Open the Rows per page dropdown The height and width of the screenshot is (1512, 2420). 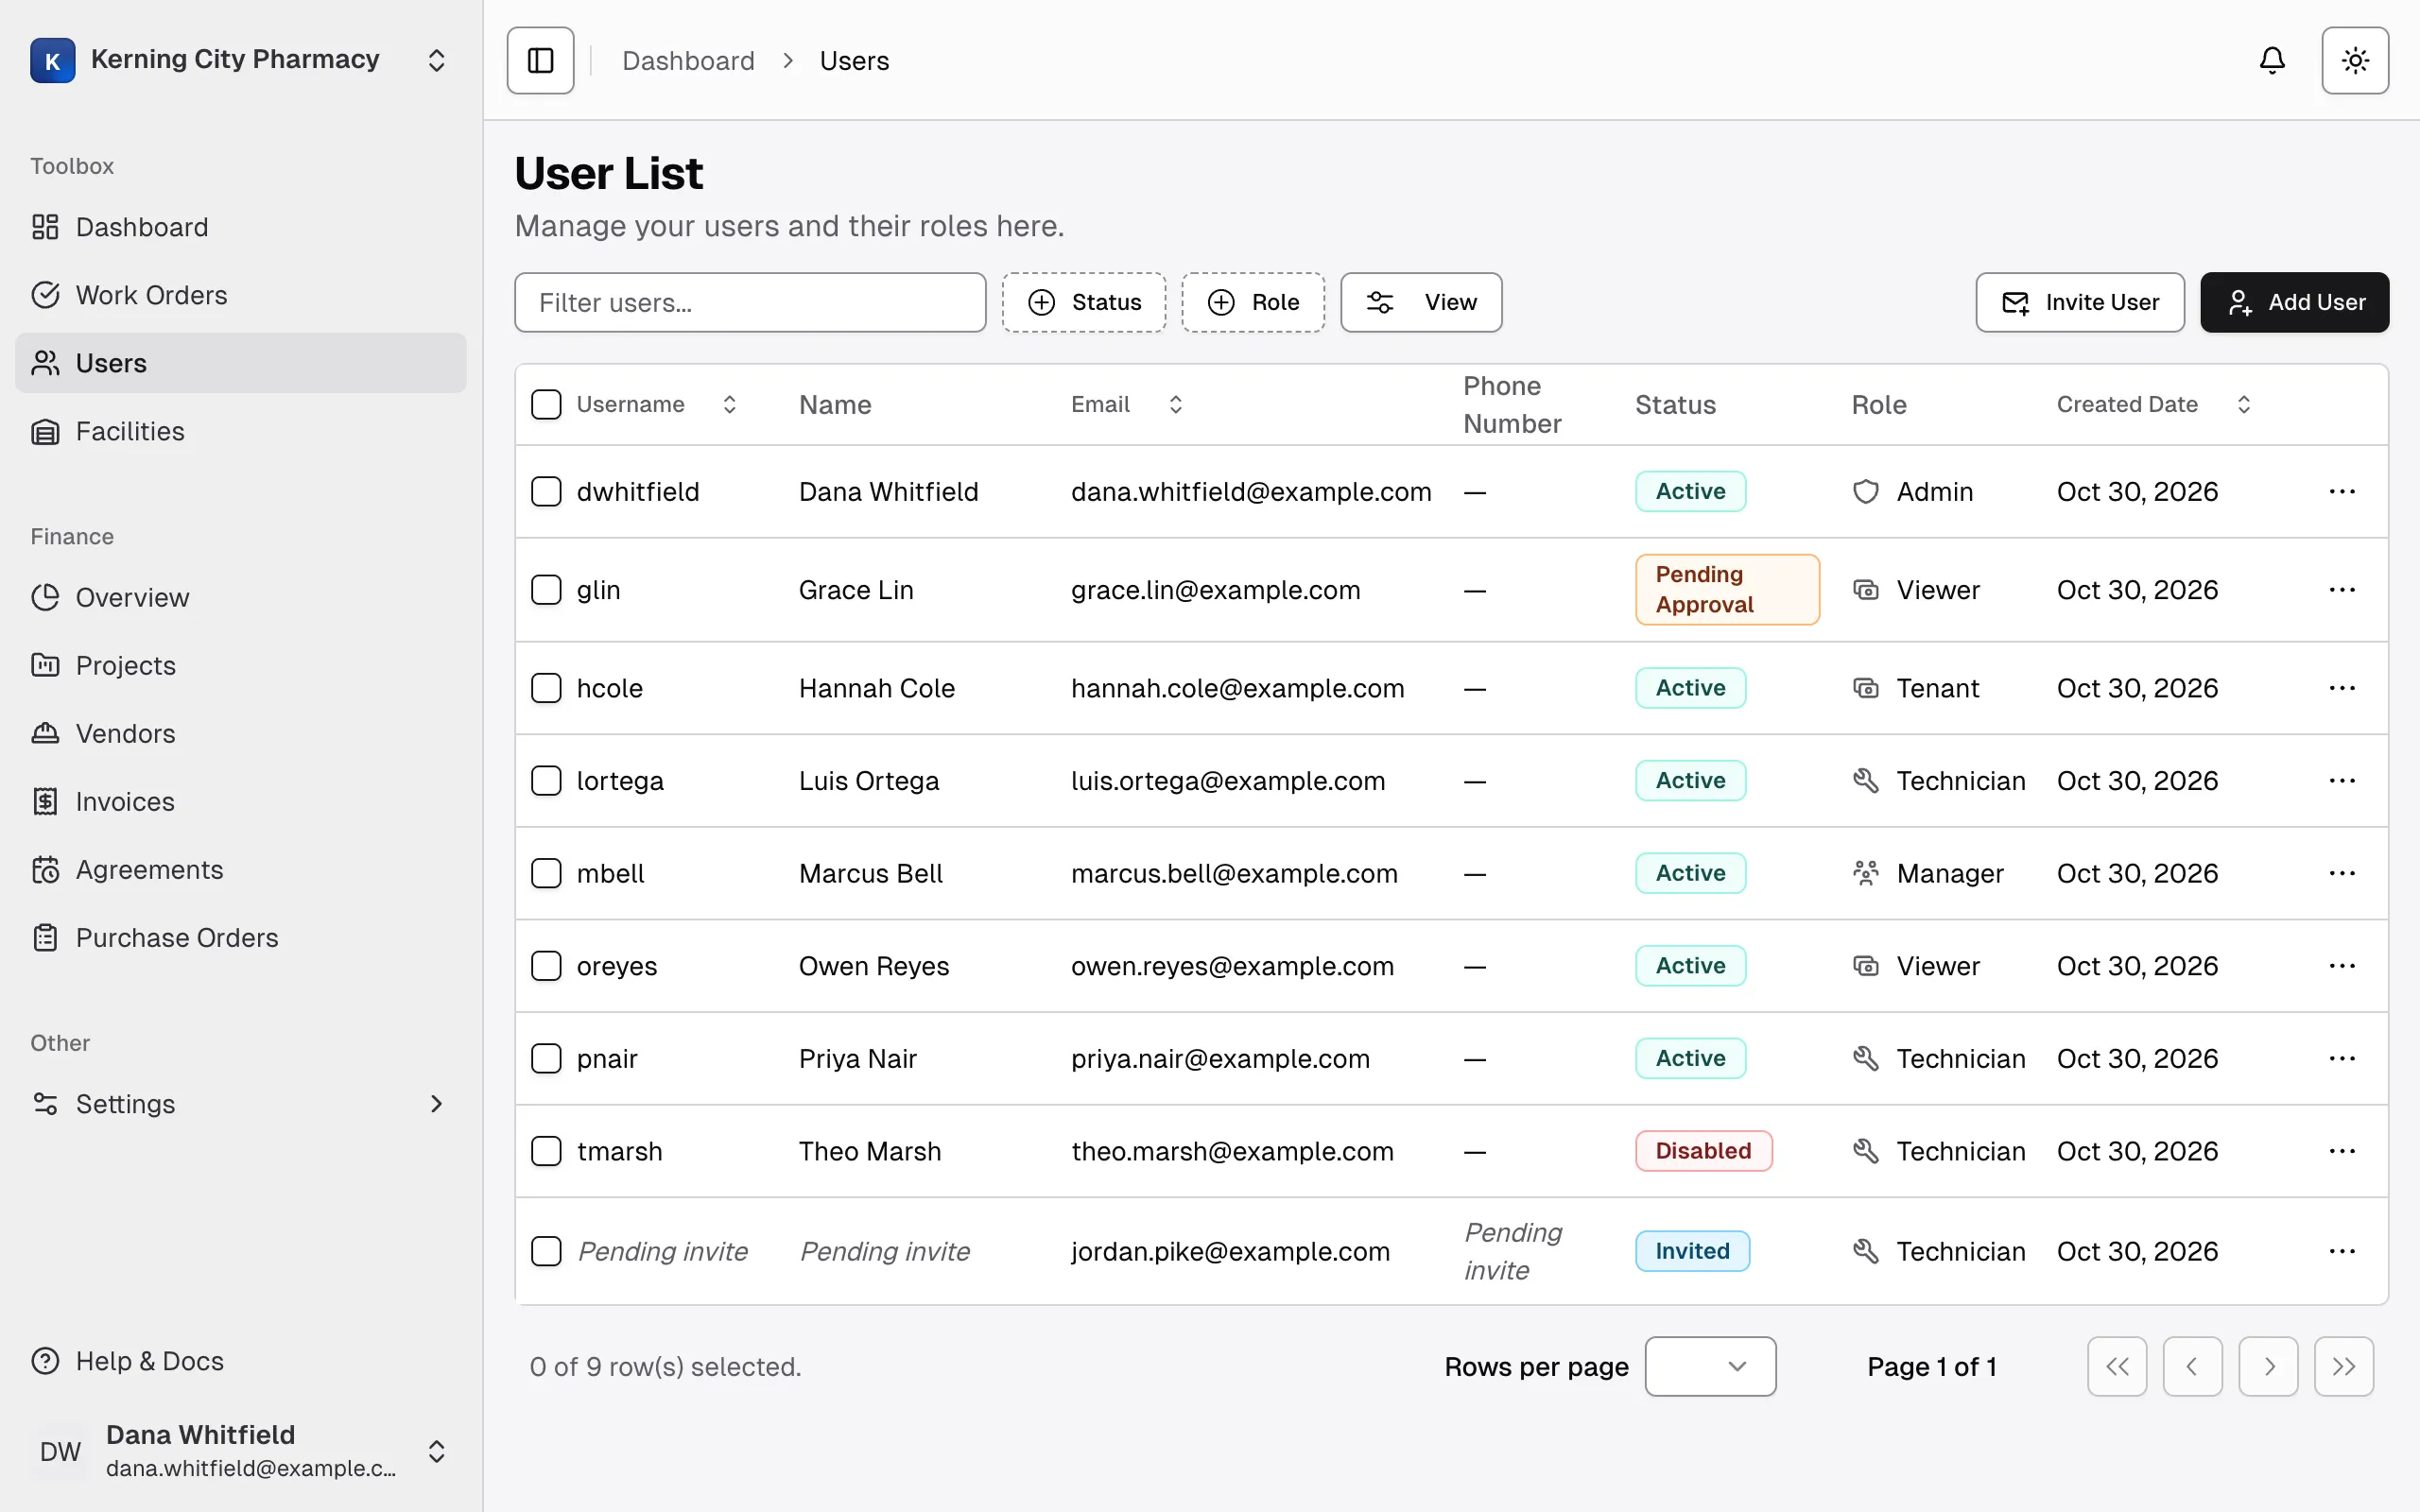point(1710,1366)
